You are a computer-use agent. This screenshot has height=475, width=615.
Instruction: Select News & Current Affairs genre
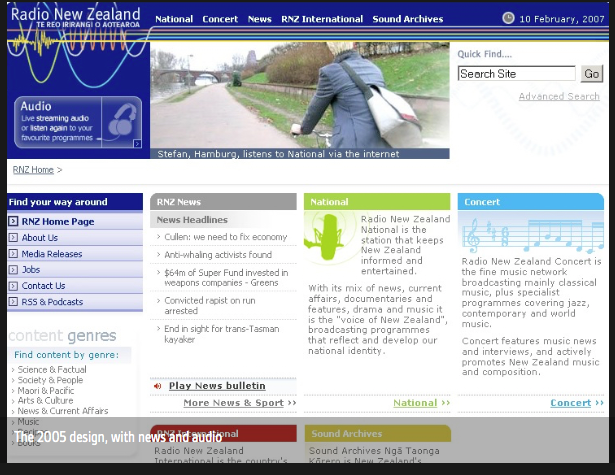63,411
